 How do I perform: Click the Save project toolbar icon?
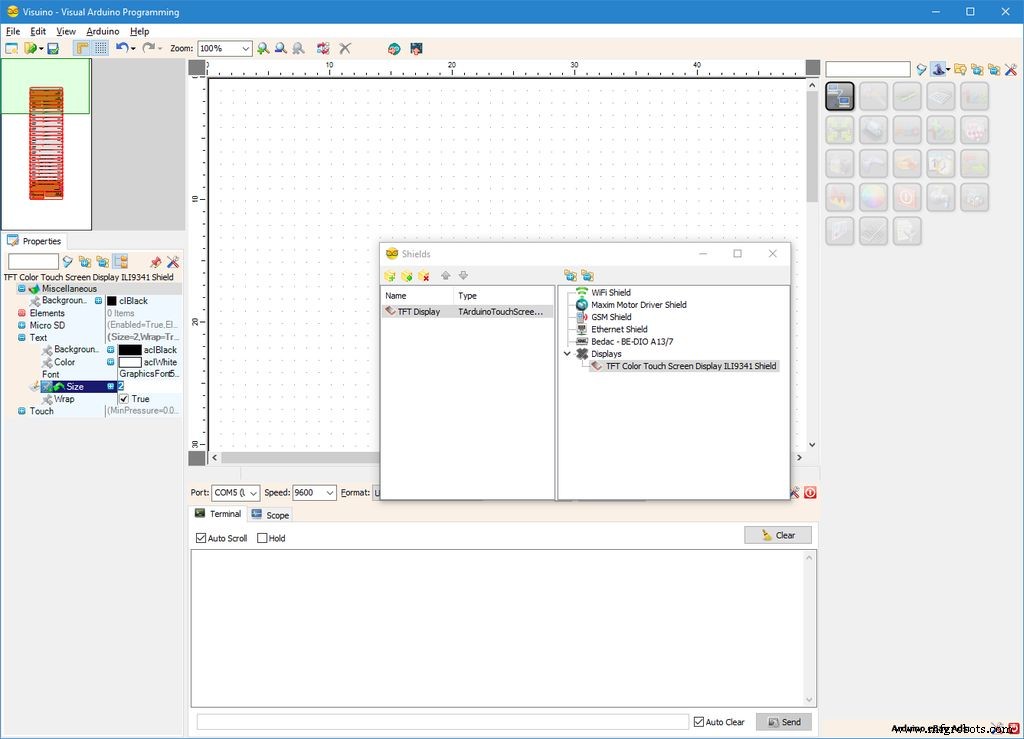[53, 48]
